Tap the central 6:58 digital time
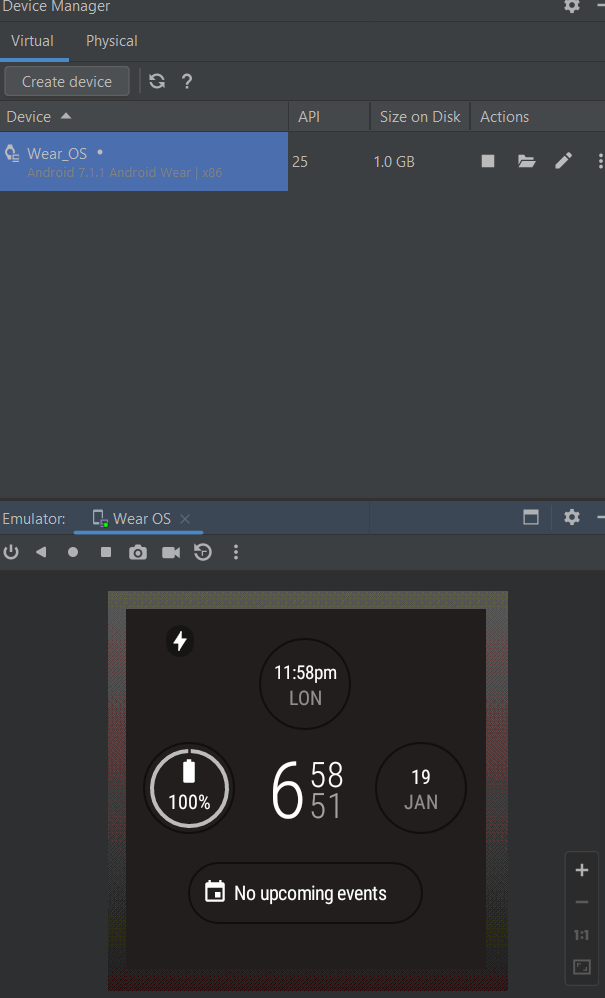The height and width of the screenshot is (998, 605). point(307,790)
